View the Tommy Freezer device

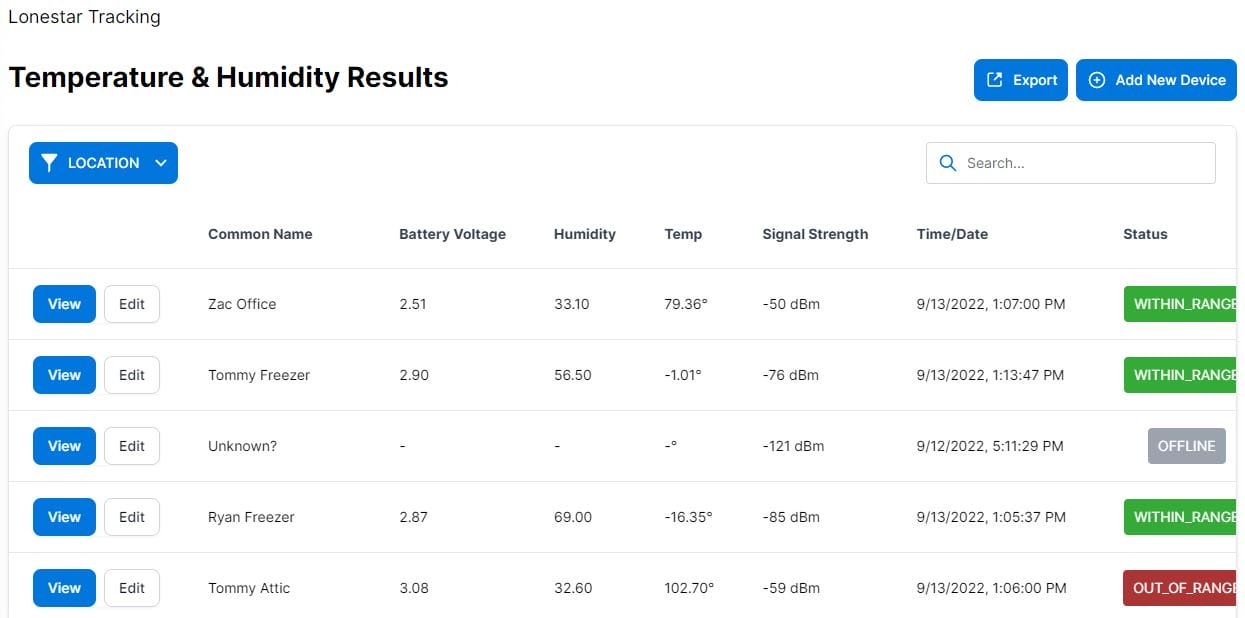64,375
